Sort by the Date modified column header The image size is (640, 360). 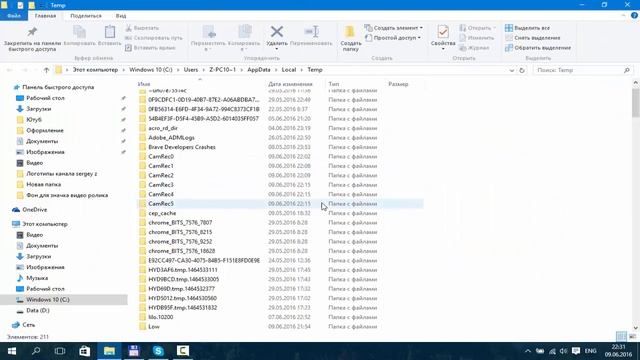[290, 84]
